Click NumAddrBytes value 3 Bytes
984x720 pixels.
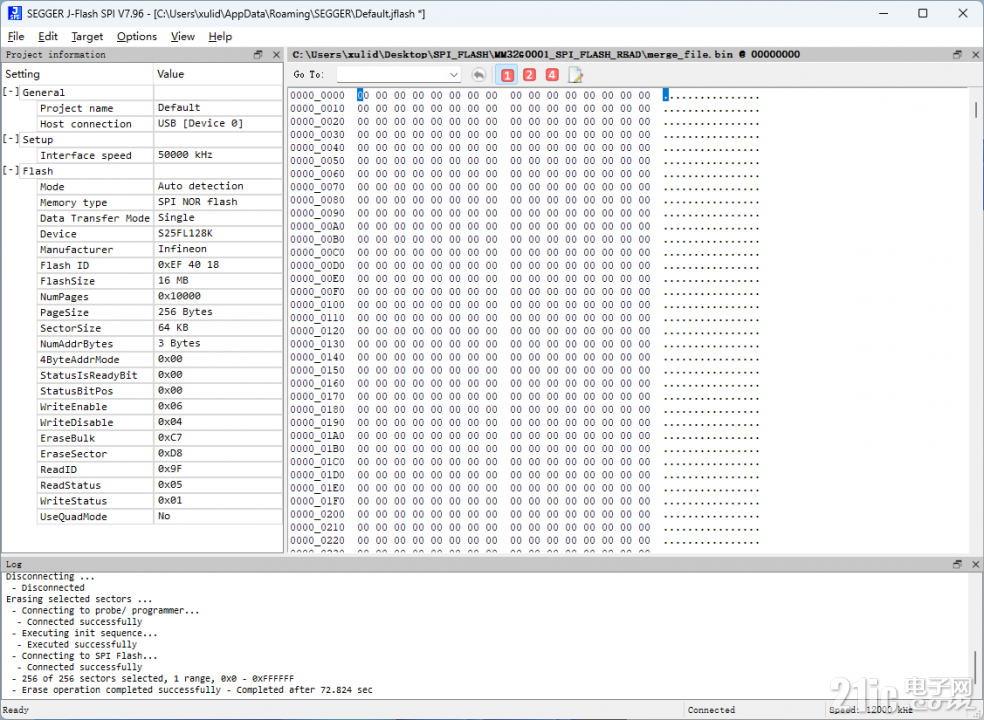(x=179, y=343)
